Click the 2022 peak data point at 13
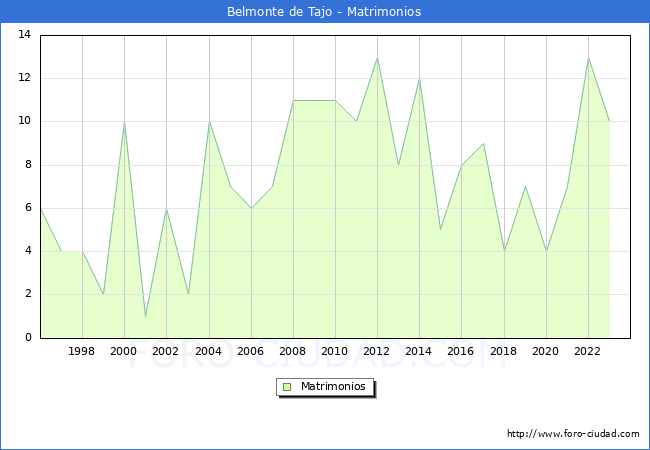The image size is (650, 450). coord(588,57)
